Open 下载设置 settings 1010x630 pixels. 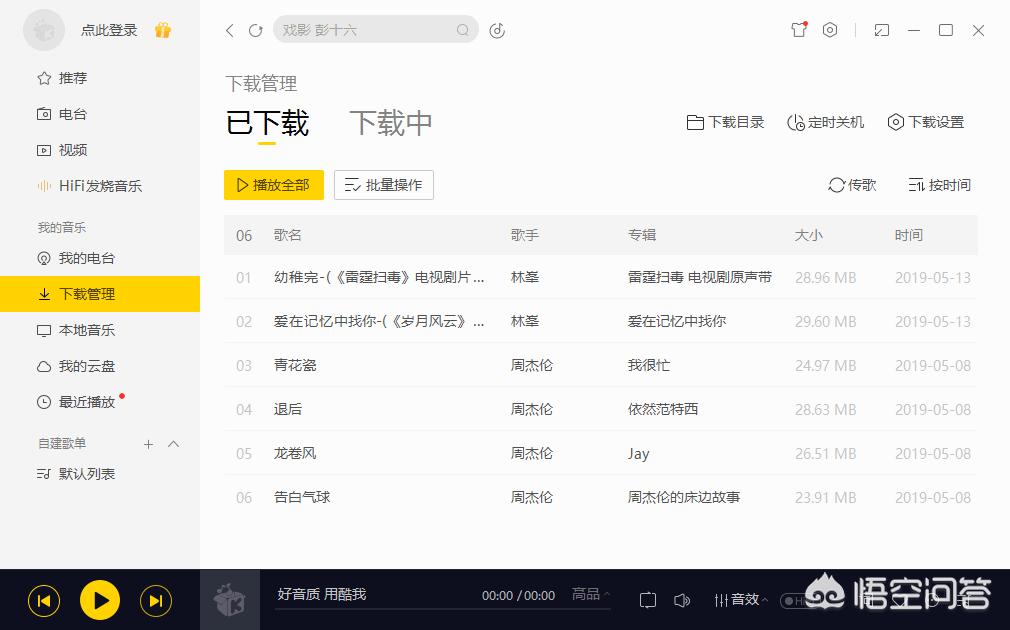[926, 122]
